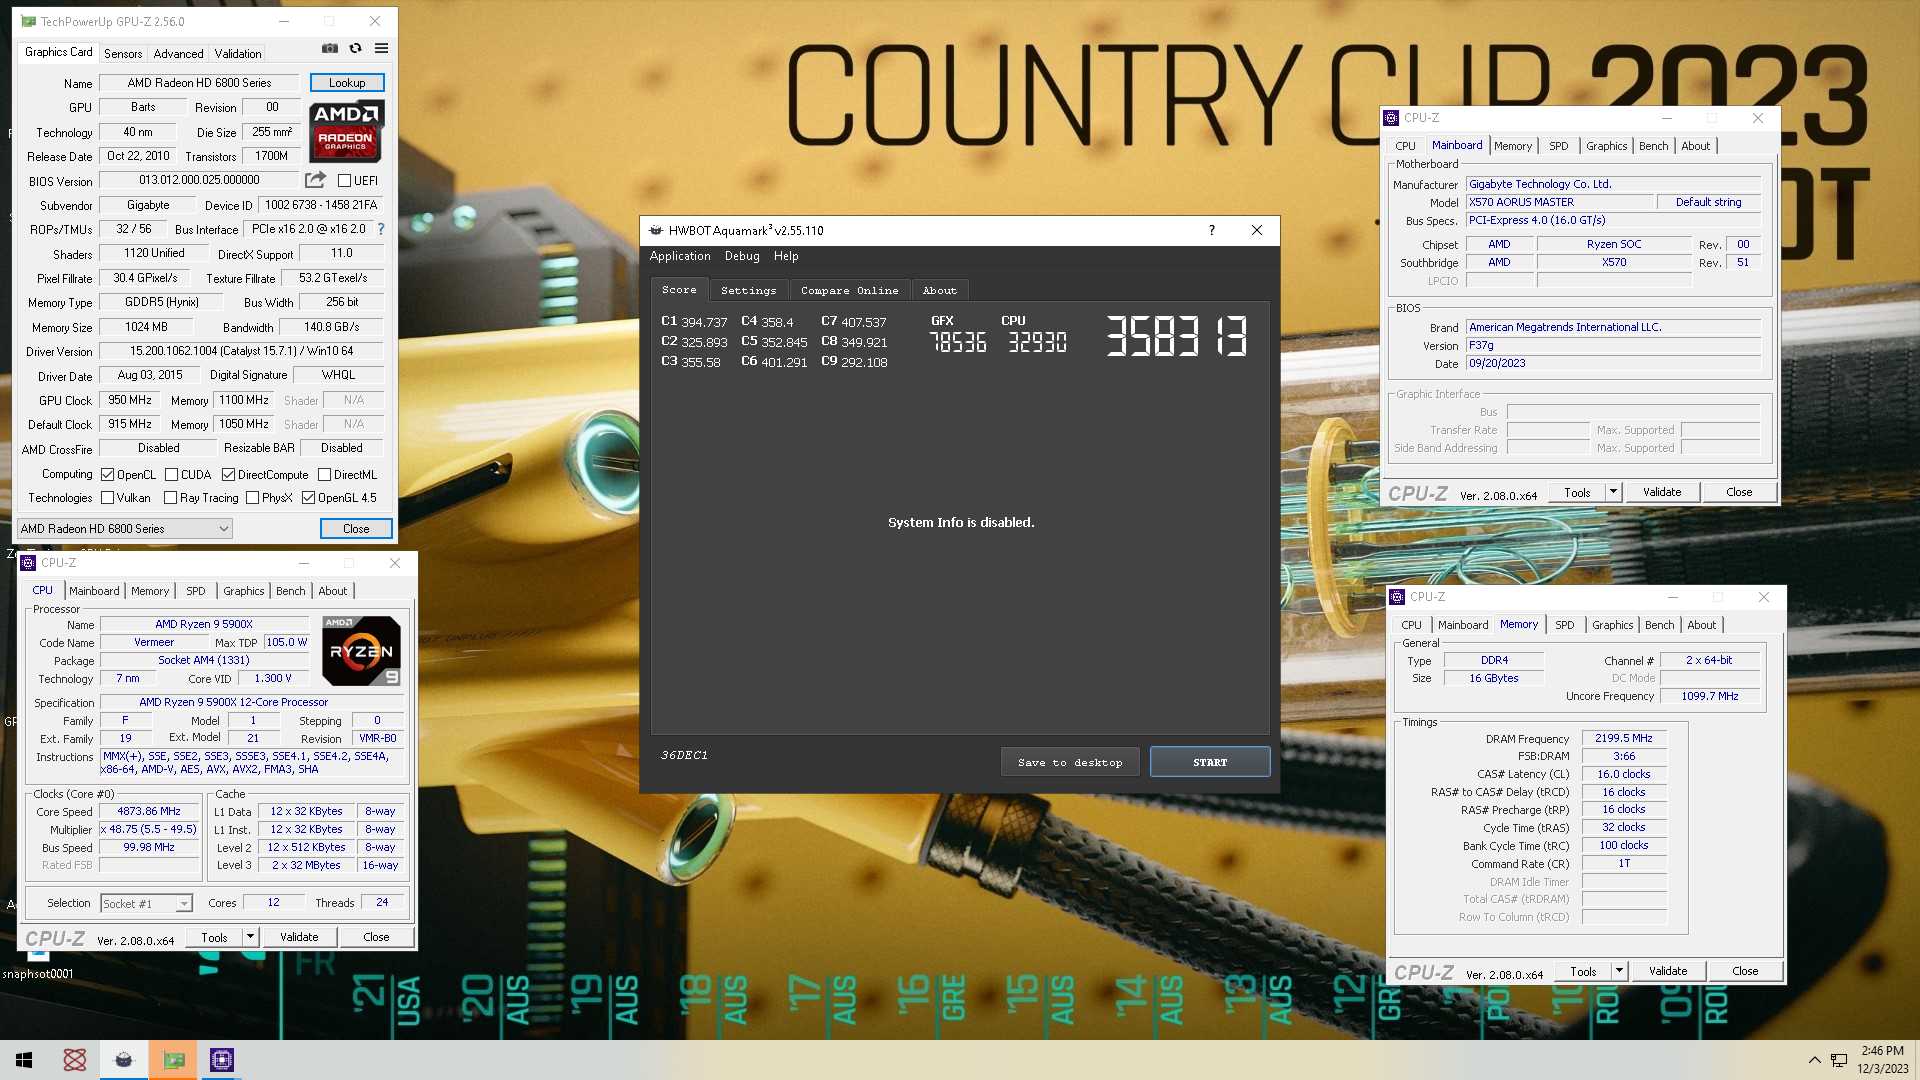1920x1080 pixels.
Task: Show hidden system tray icons
Action: [x=1814, y=1060]
